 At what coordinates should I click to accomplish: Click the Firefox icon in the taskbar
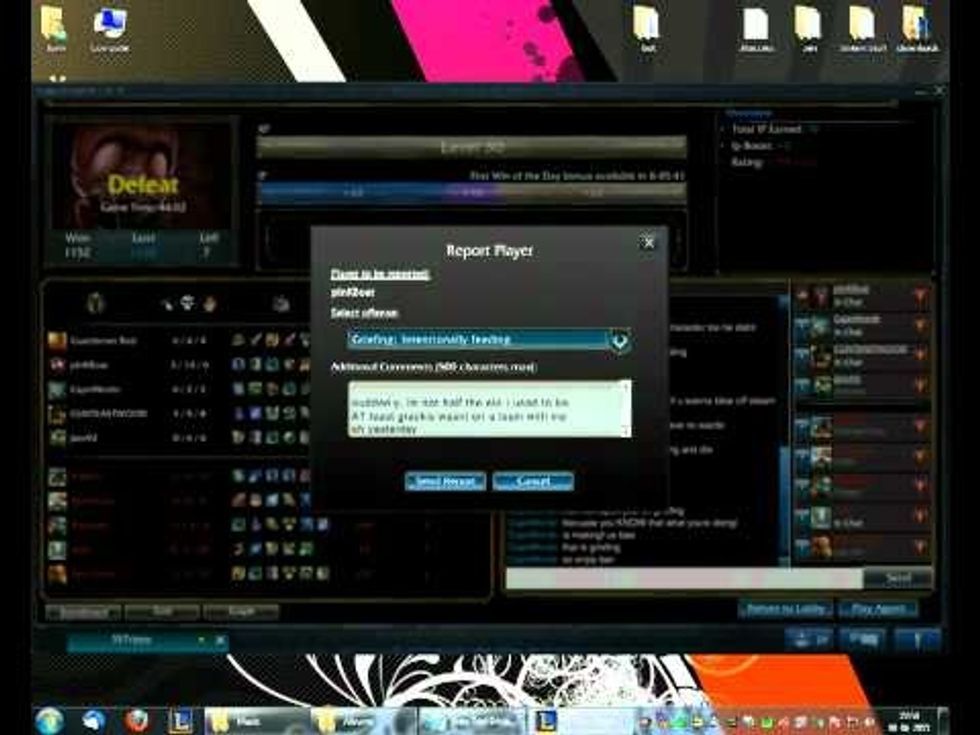[137, 719]
